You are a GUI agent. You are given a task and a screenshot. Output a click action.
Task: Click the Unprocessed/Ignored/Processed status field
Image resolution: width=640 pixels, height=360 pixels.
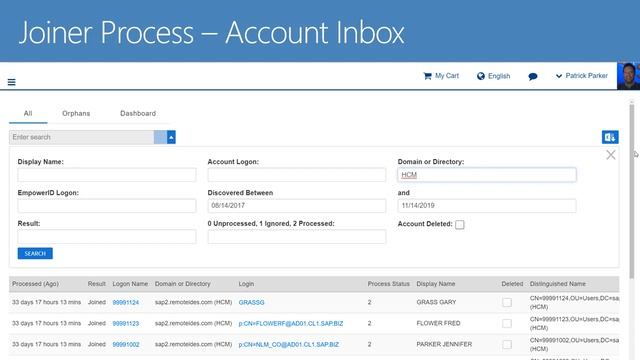click(297, 237)
